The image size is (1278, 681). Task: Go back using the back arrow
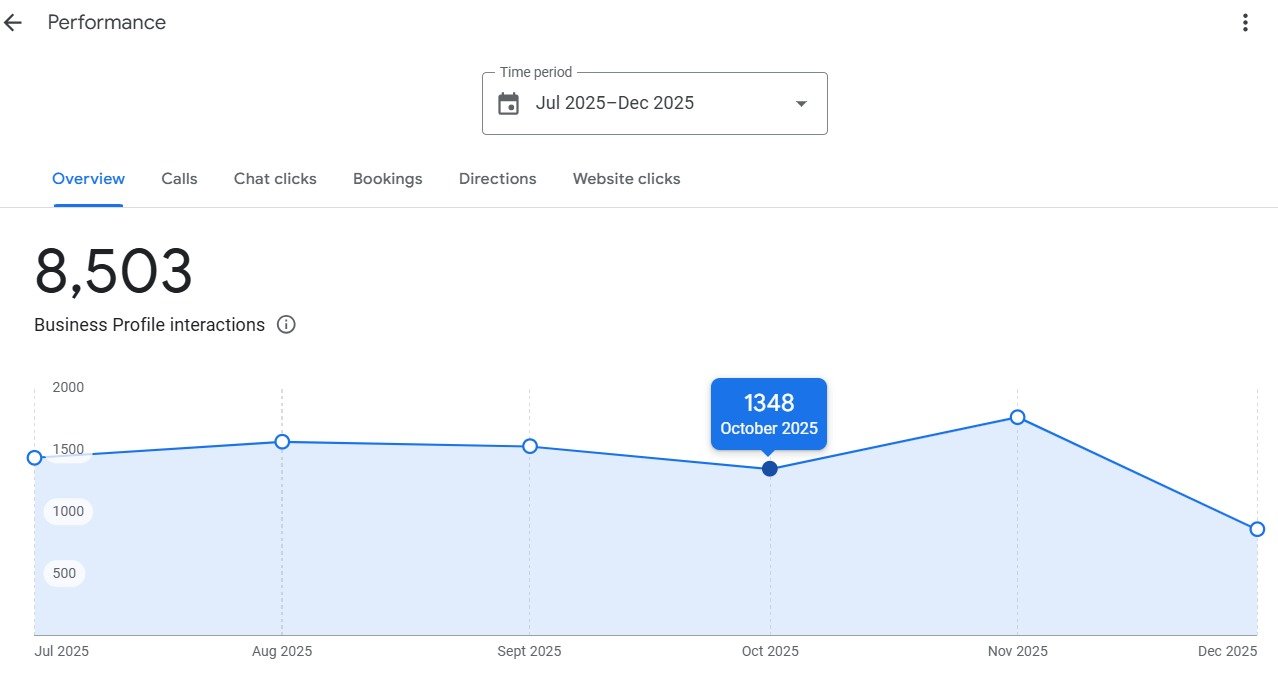tap(13, 23)
